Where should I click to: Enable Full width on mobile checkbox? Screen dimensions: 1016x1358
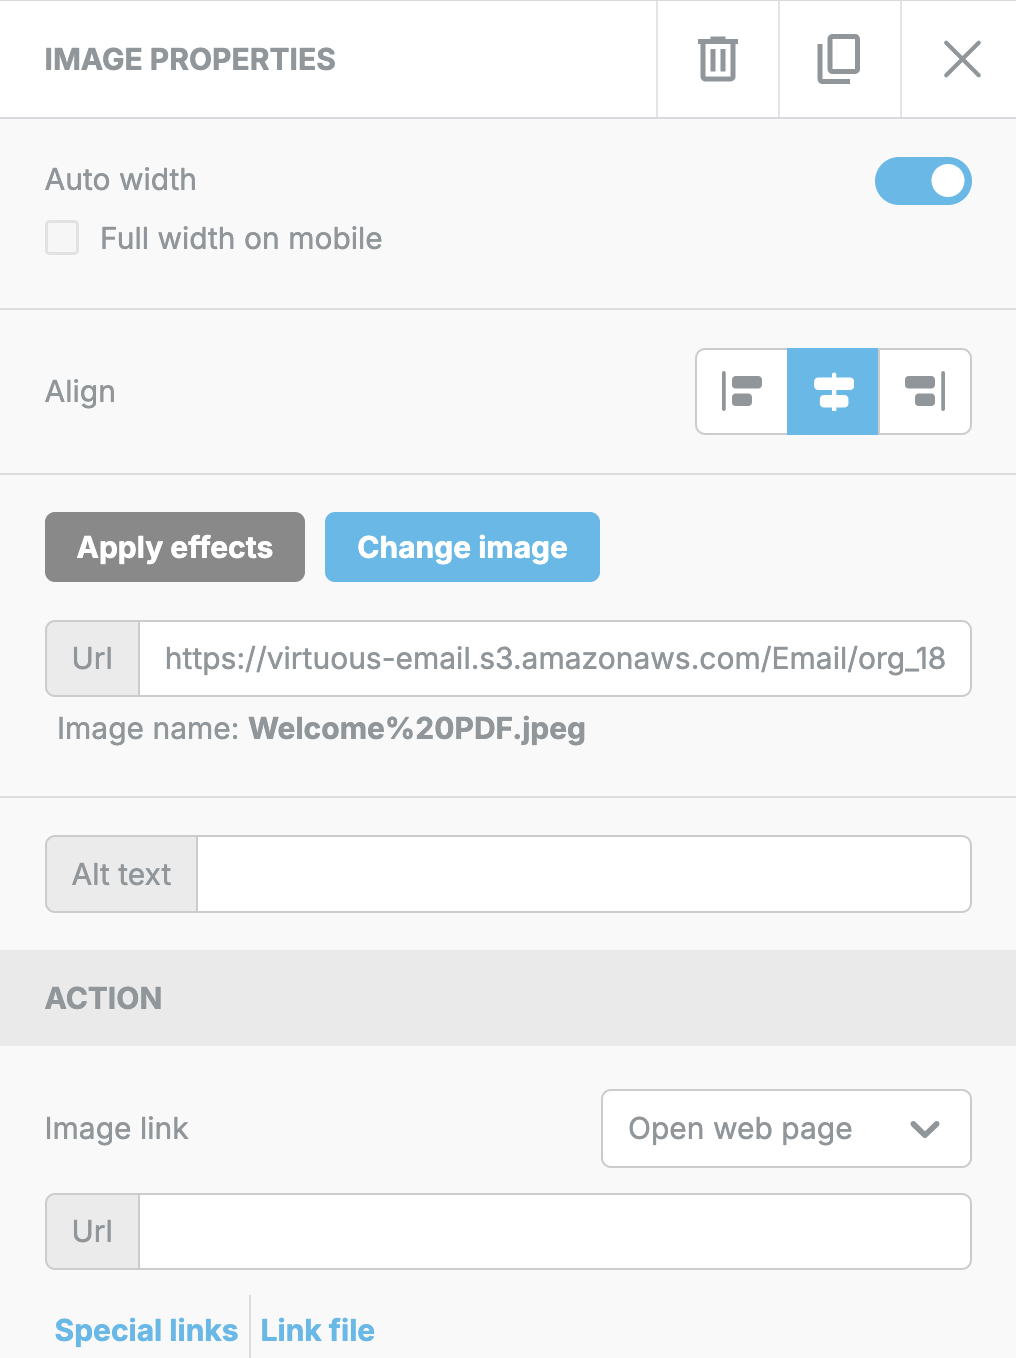[62, 238]
